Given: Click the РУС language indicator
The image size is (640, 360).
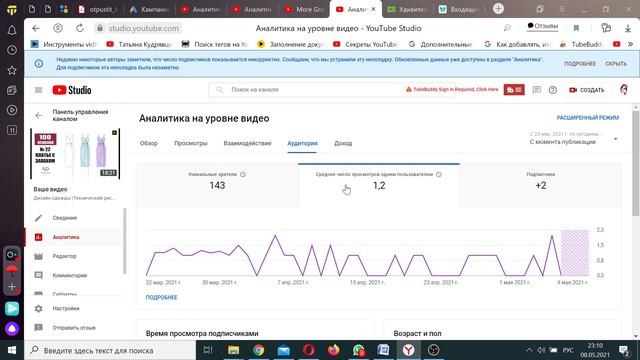Looking at the screenshot, I should click(568, 350).
